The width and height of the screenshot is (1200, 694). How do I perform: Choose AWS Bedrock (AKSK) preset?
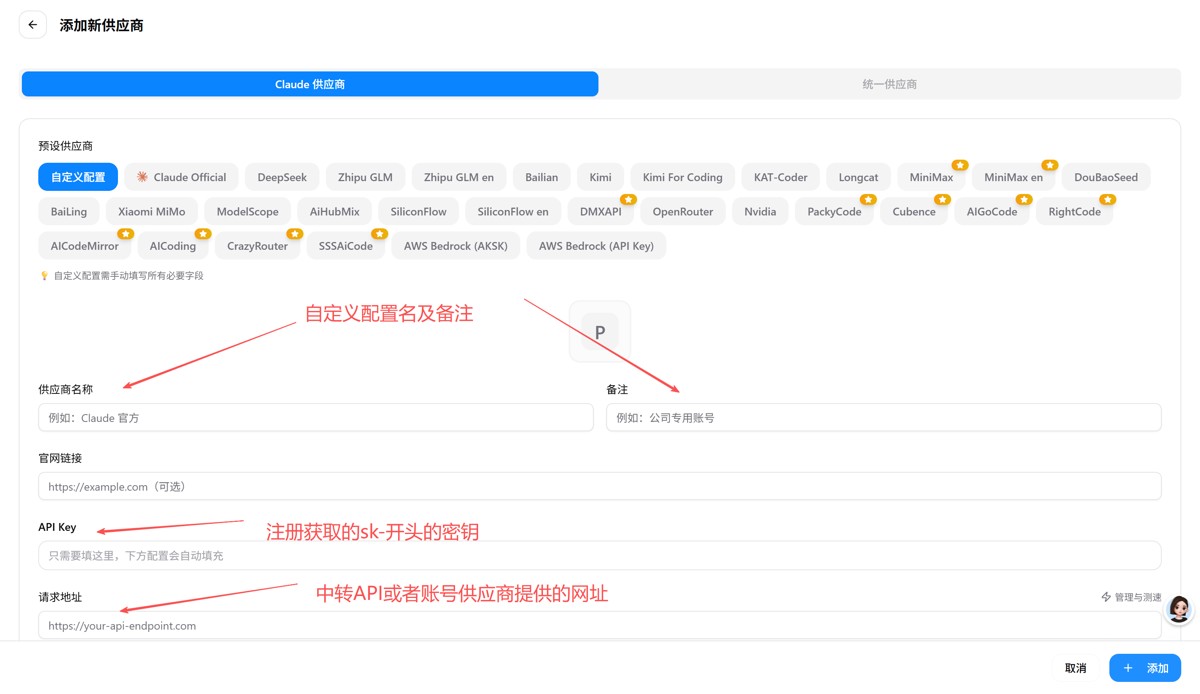pos(456,246)
